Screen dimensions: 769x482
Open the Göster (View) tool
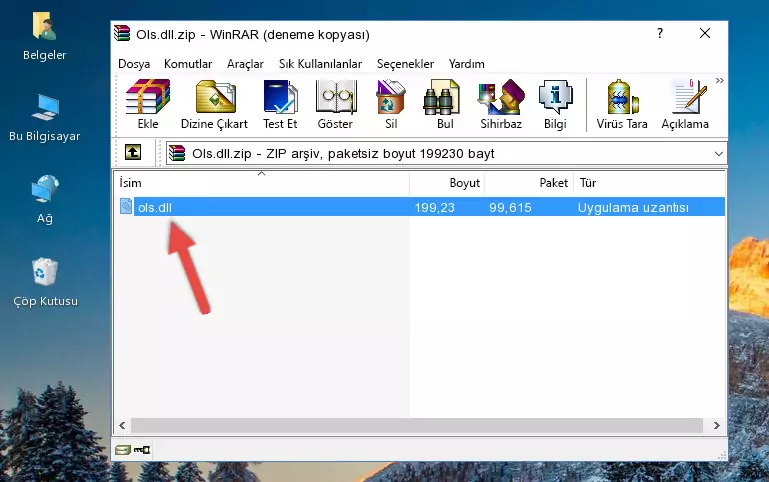point(335,104)
